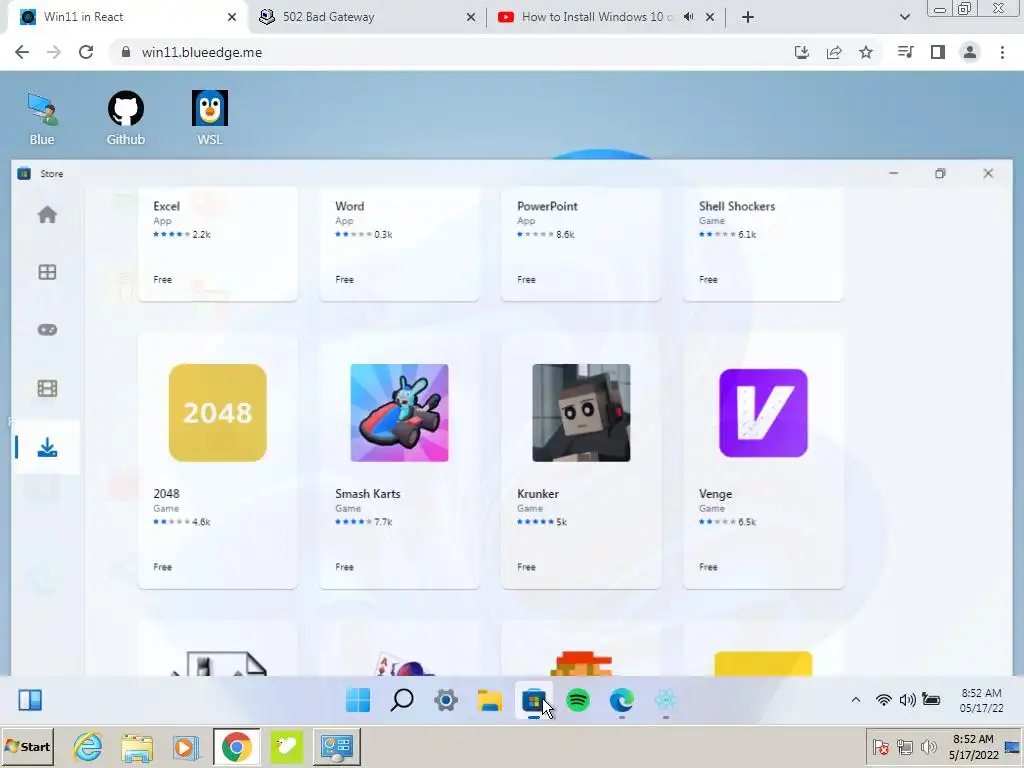Select the Apps grid icon in Store sidebar
The height and width of the screenshot is (768, 1024).
pyautogui.click(x=47, y=272)
